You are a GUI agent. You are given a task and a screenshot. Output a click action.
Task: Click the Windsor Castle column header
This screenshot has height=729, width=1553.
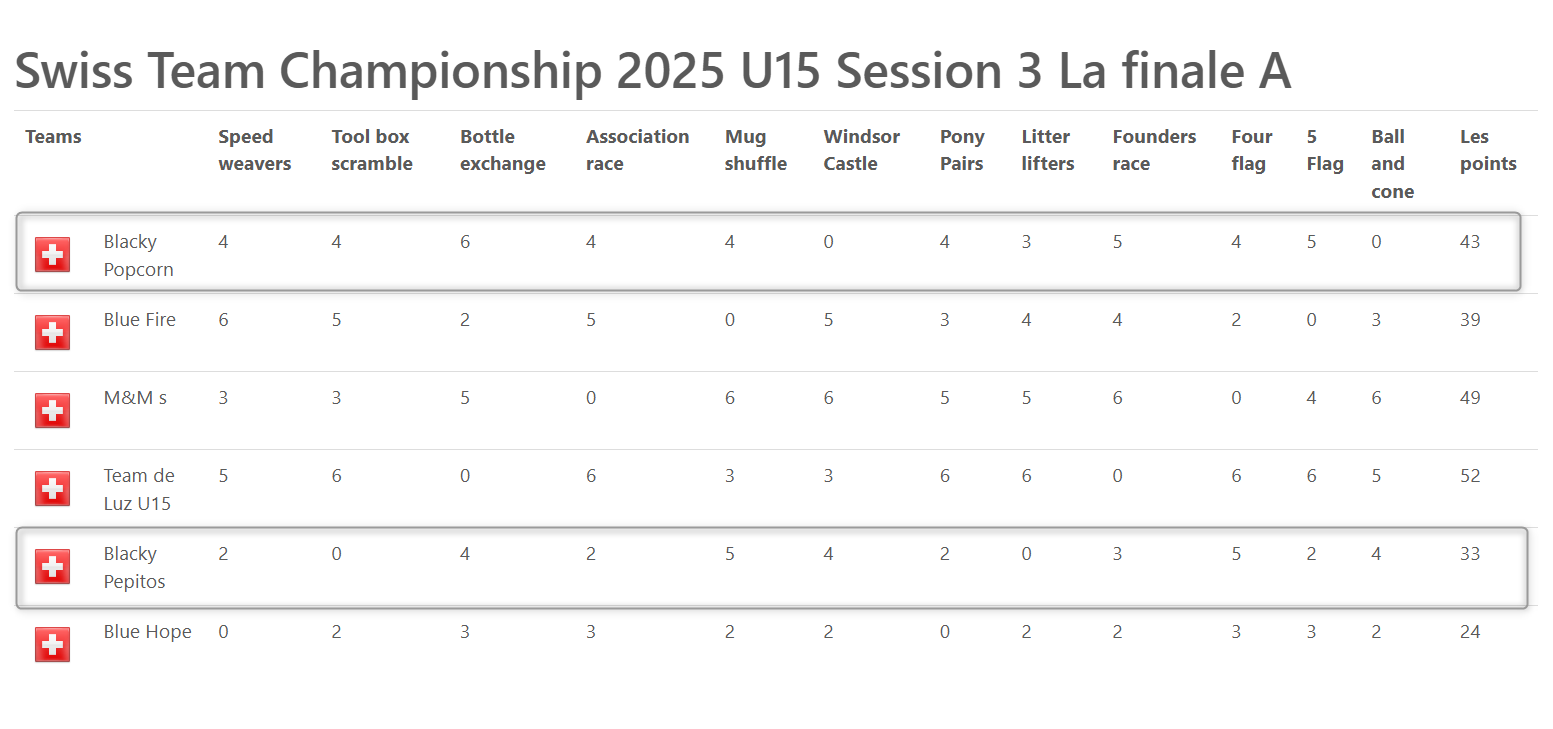click(x=862, y=150)
